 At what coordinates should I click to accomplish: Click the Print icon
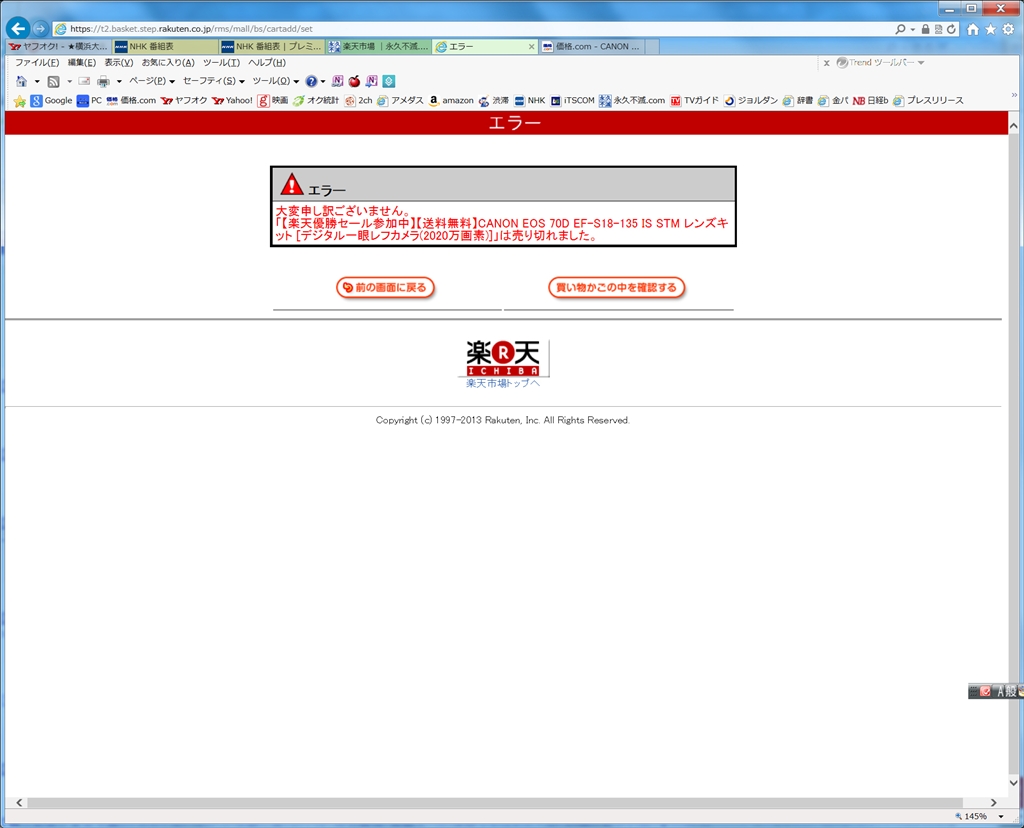(x=103, y=82)
